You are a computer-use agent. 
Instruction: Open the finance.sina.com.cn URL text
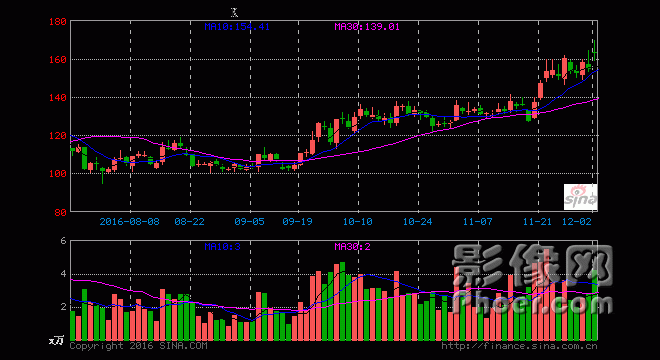519,346
